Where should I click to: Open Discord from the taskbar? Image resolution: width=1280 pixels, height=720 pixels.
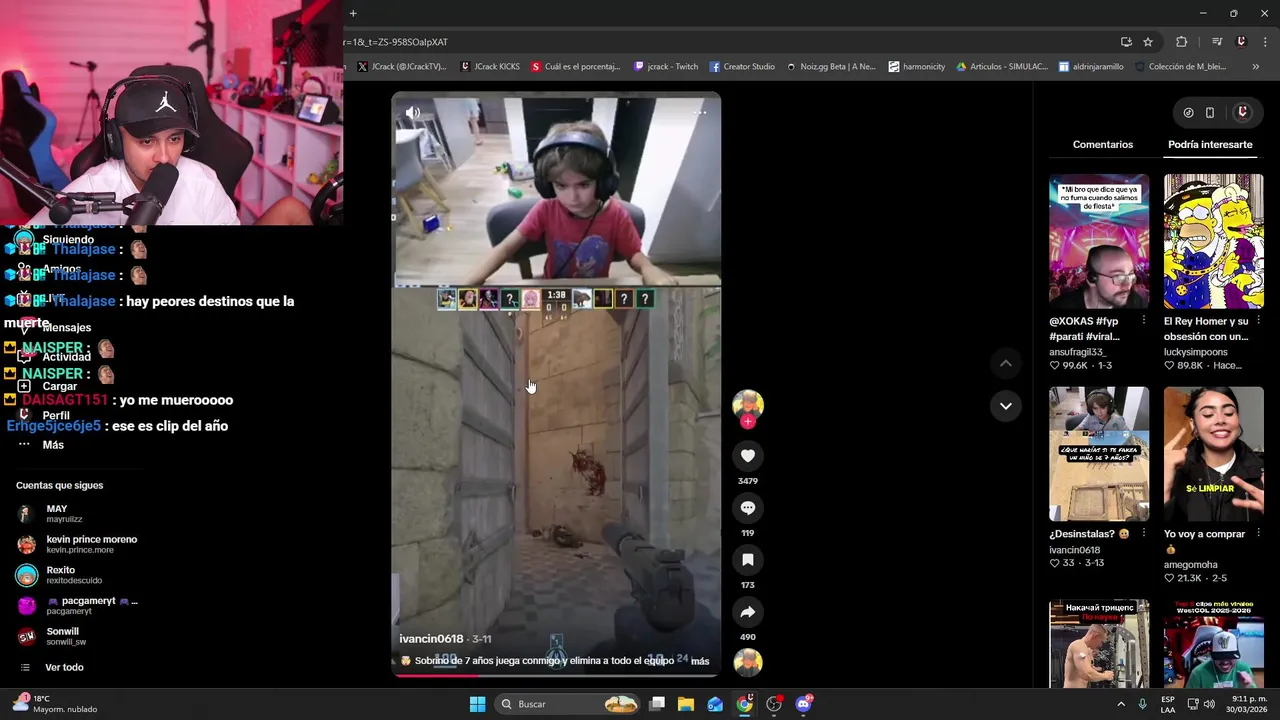803,704
